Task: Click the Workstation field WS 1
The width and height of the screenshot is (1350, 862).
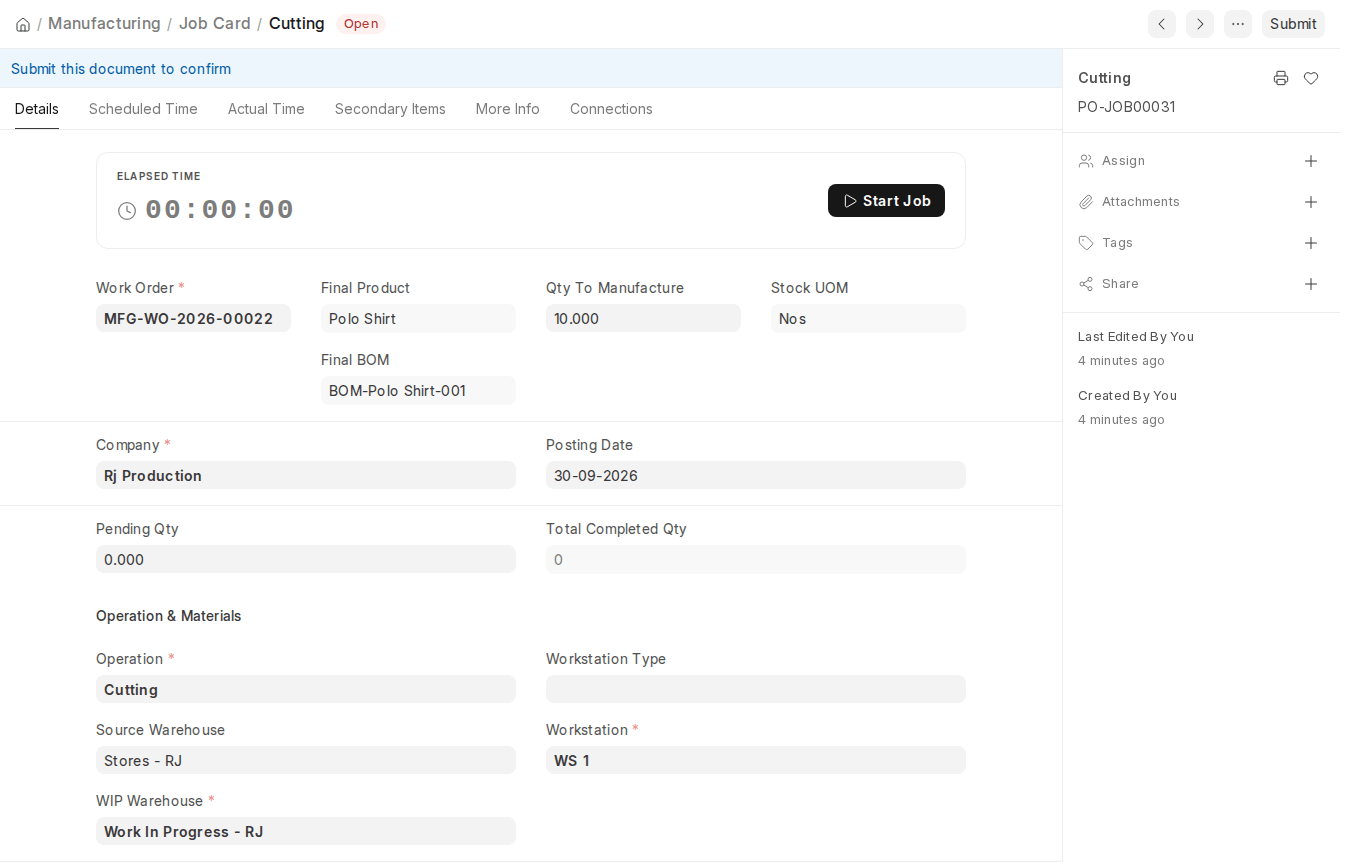Action: [756, 761]
